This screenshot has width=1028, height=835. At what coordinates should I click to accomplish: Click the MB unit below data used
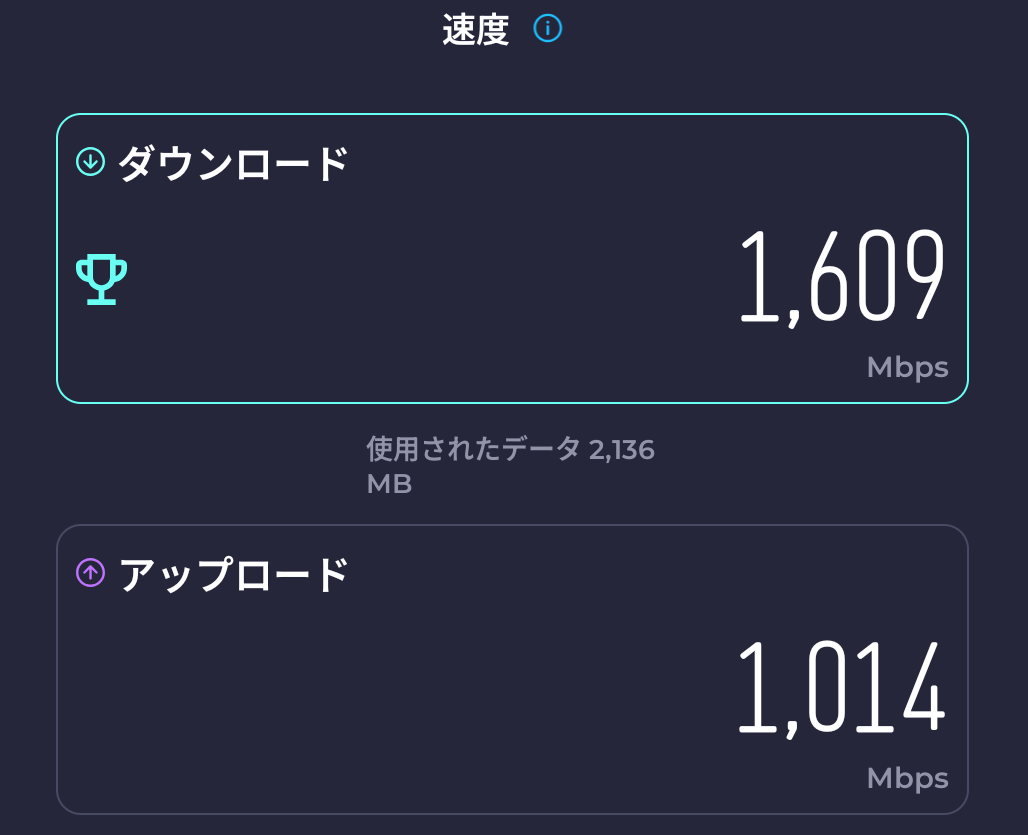[x=389, y=484]
